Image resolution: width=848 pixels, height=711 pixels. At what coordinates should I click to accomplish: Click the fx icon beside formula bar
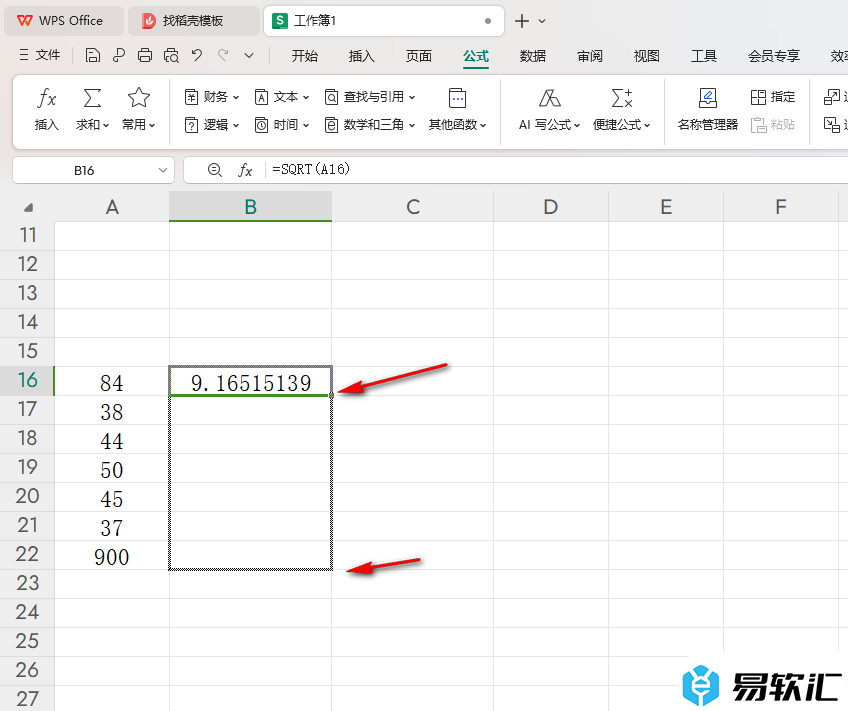click(x=245, y=170)
